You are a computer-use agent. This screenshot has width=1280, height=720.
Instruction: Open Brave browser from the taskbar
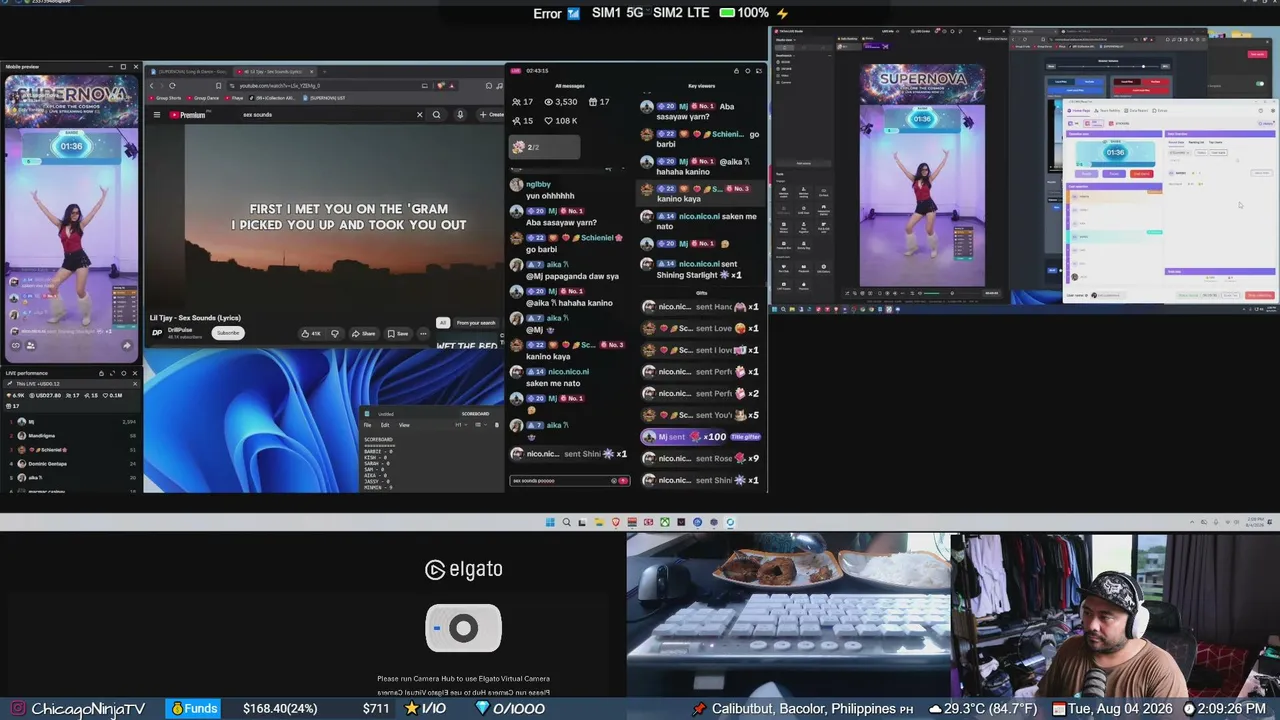[x=615, y=522]
